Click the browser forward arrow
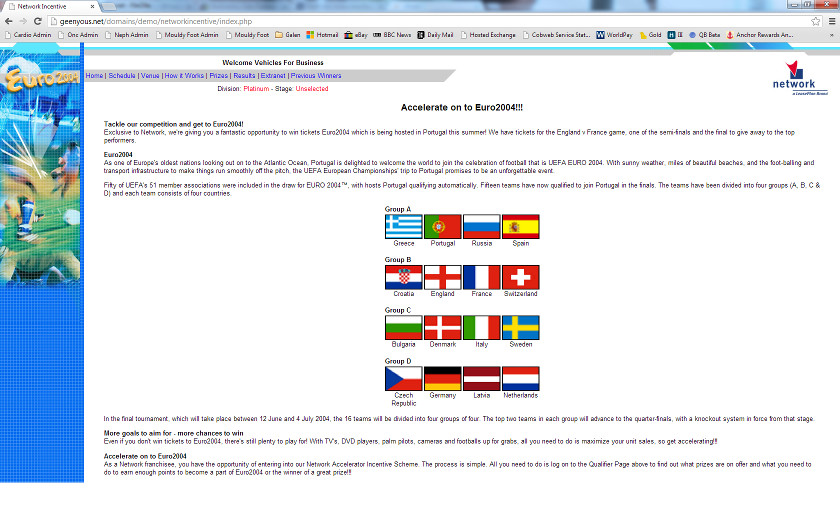Screen dimensions: 840x525 tap(22, 21)
